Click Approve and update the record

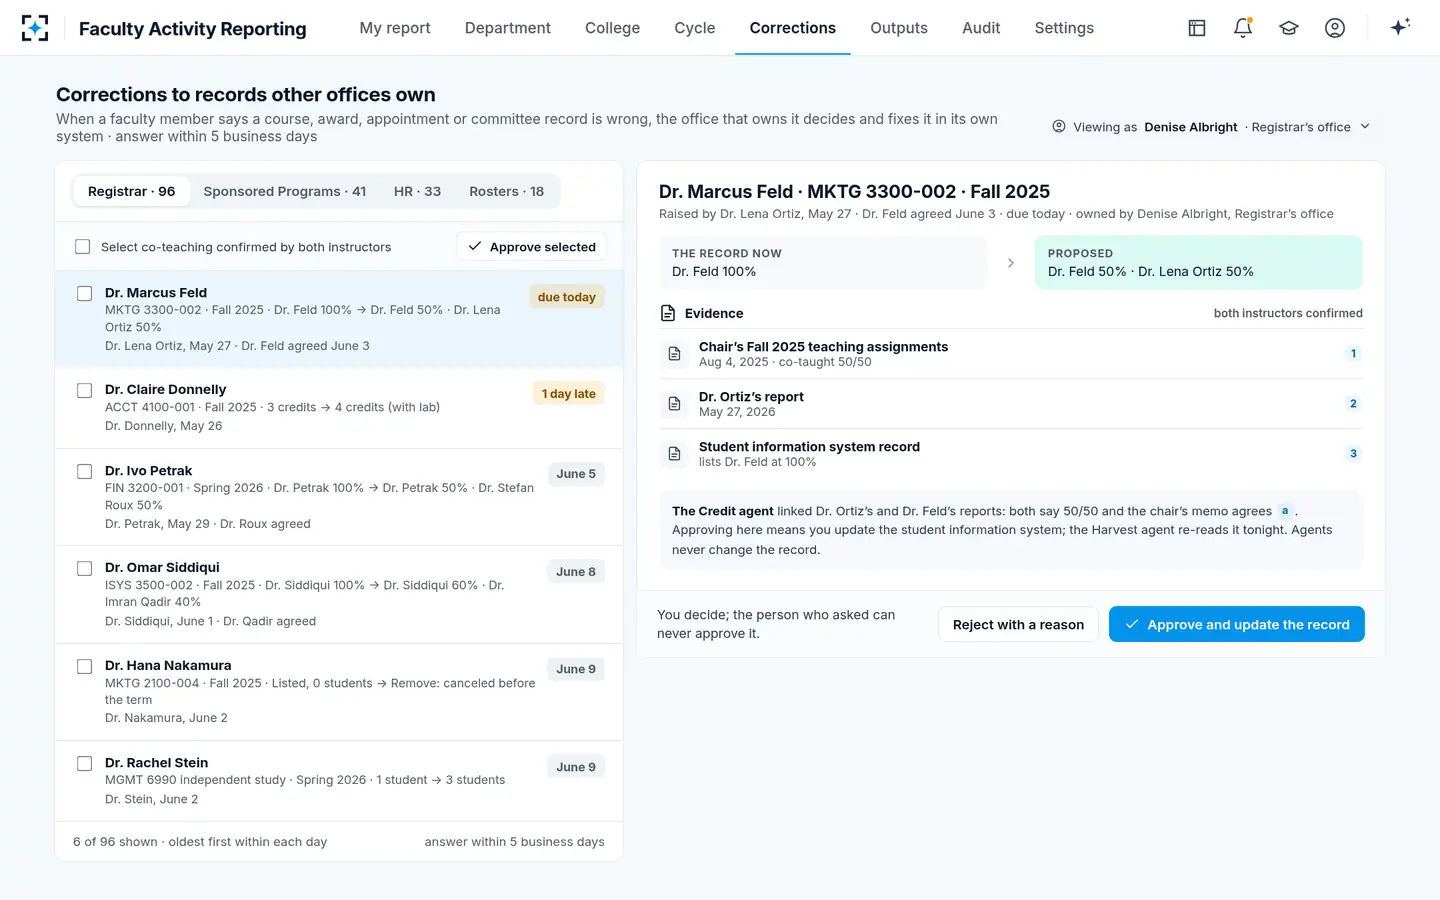tap(1237, 624)
